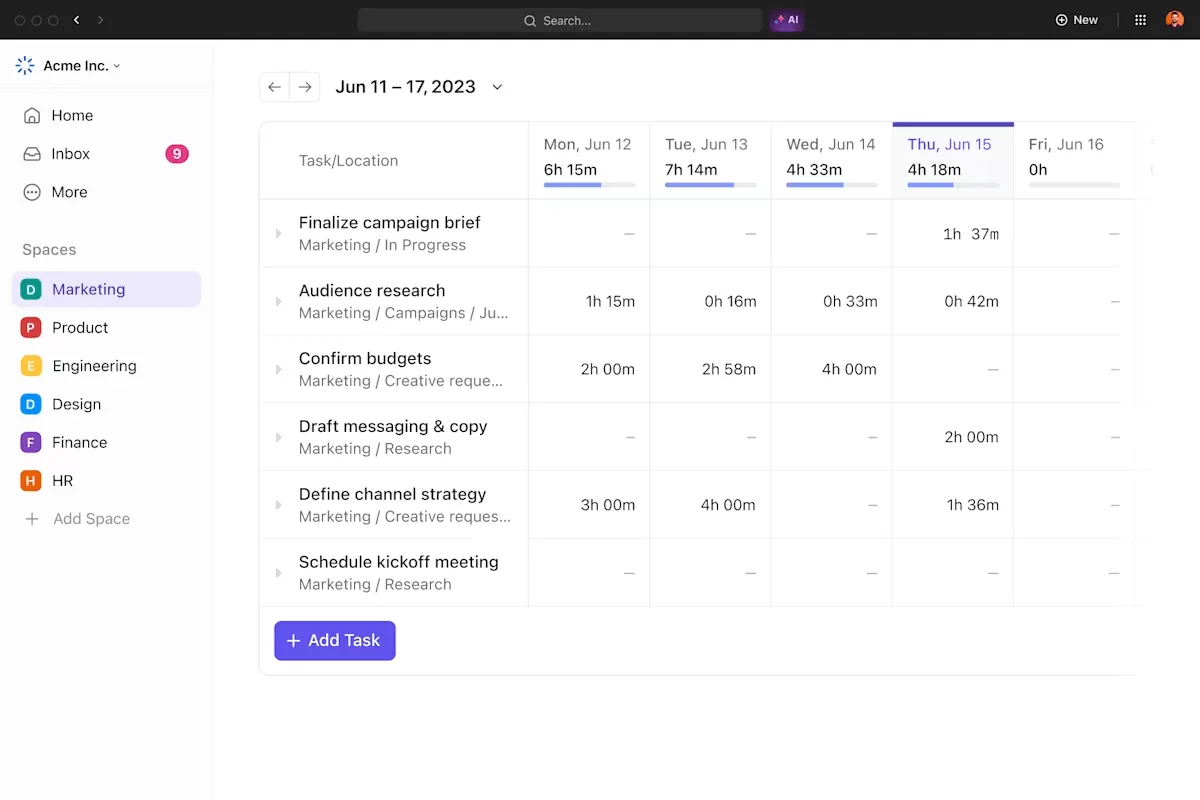Select the Fri, Jun 16 column header
This screenshot has width=1200, height=800.
(x=1074, y=160)
